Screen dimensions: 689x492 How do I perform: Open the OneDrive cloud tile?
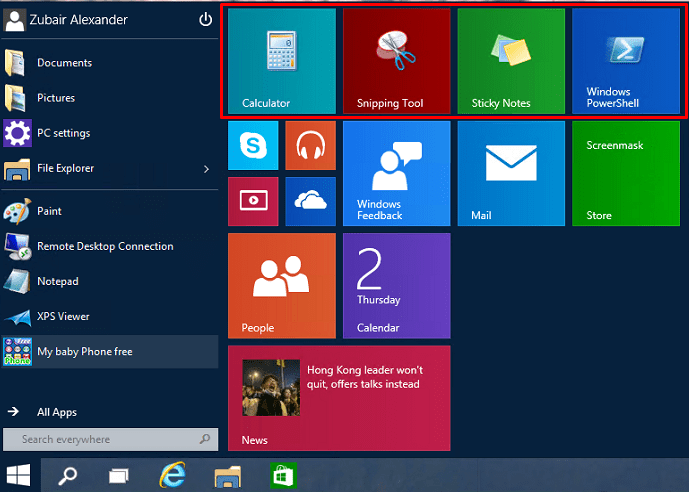[310, 202]
